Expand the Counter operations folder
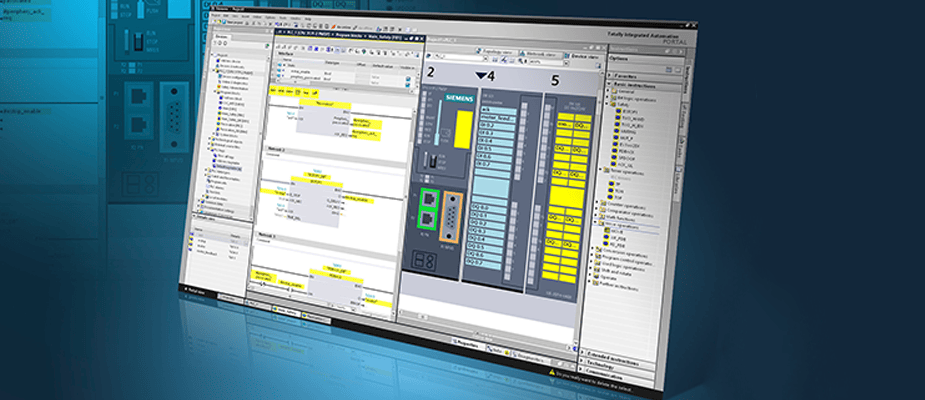The height and width of the screenshot is (400, 925). point(597,201)
